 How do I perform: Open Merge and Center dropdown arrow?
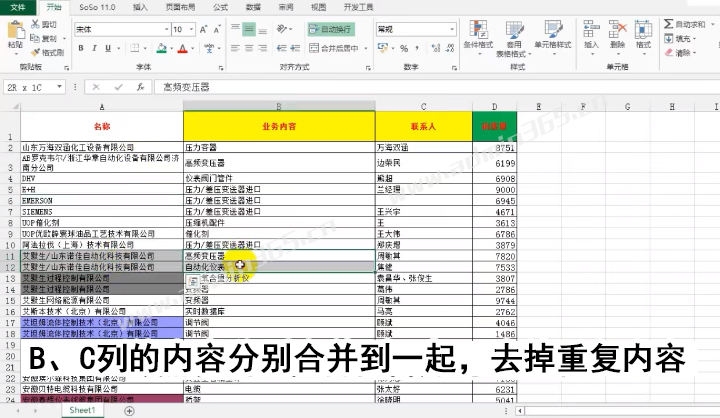tap(366, 48)
